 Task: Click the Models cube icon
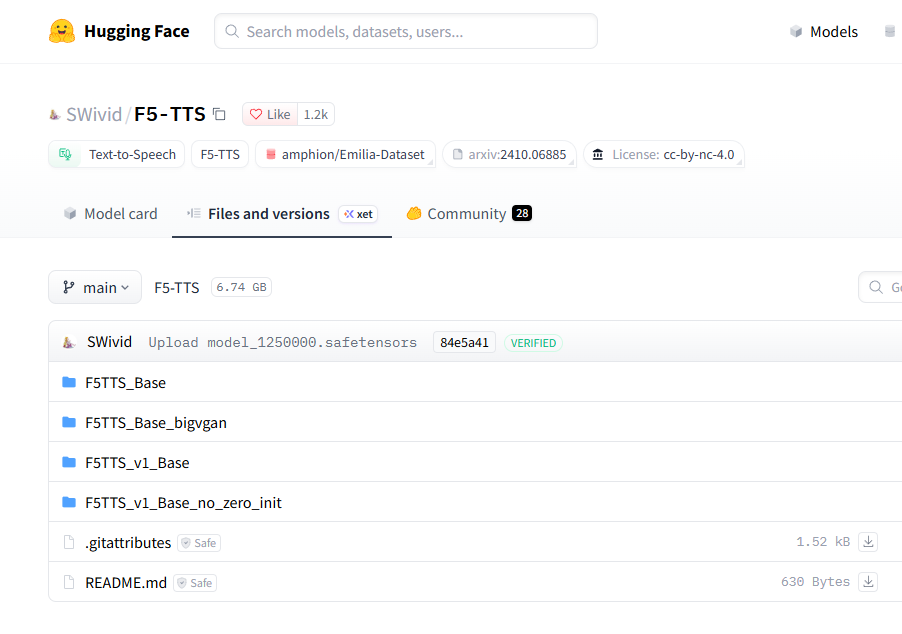796,31
